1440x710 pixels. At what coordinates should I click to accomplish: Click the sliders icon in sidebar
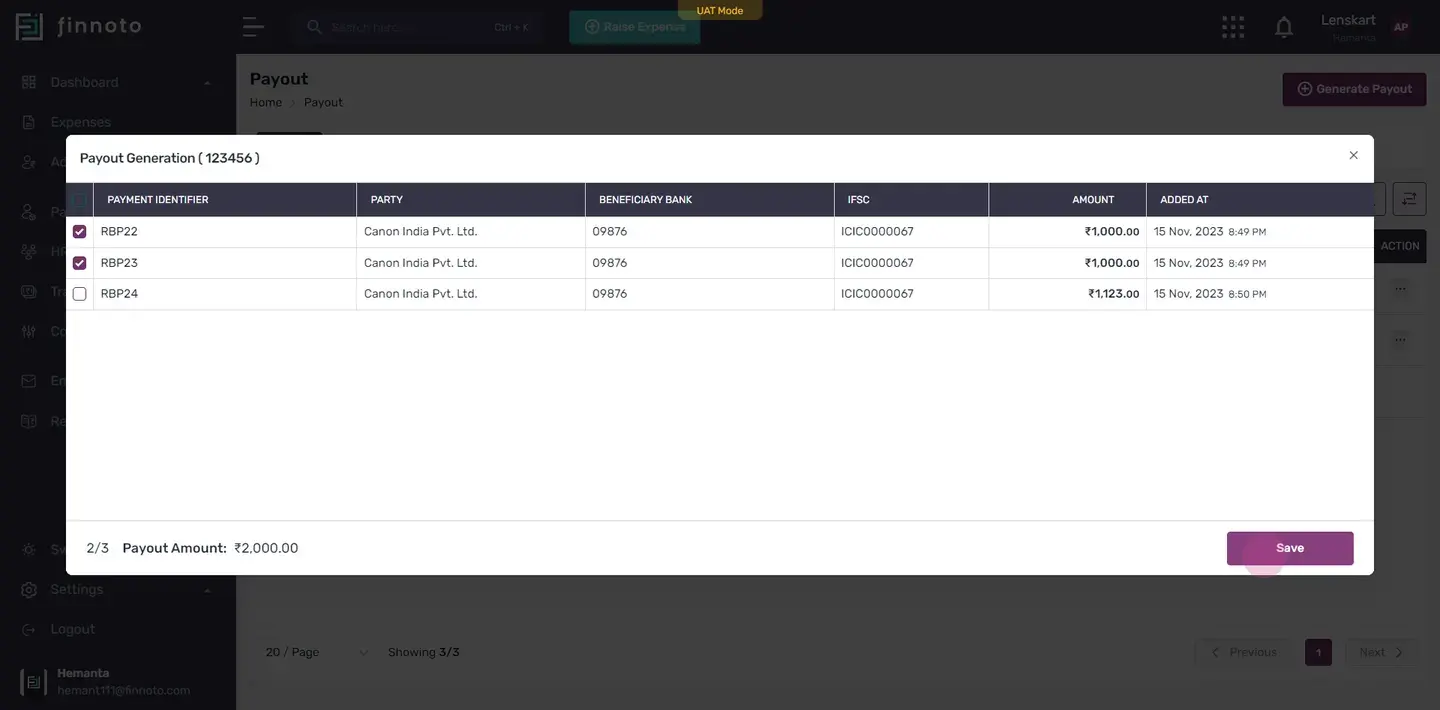click(x=29, y=331)
